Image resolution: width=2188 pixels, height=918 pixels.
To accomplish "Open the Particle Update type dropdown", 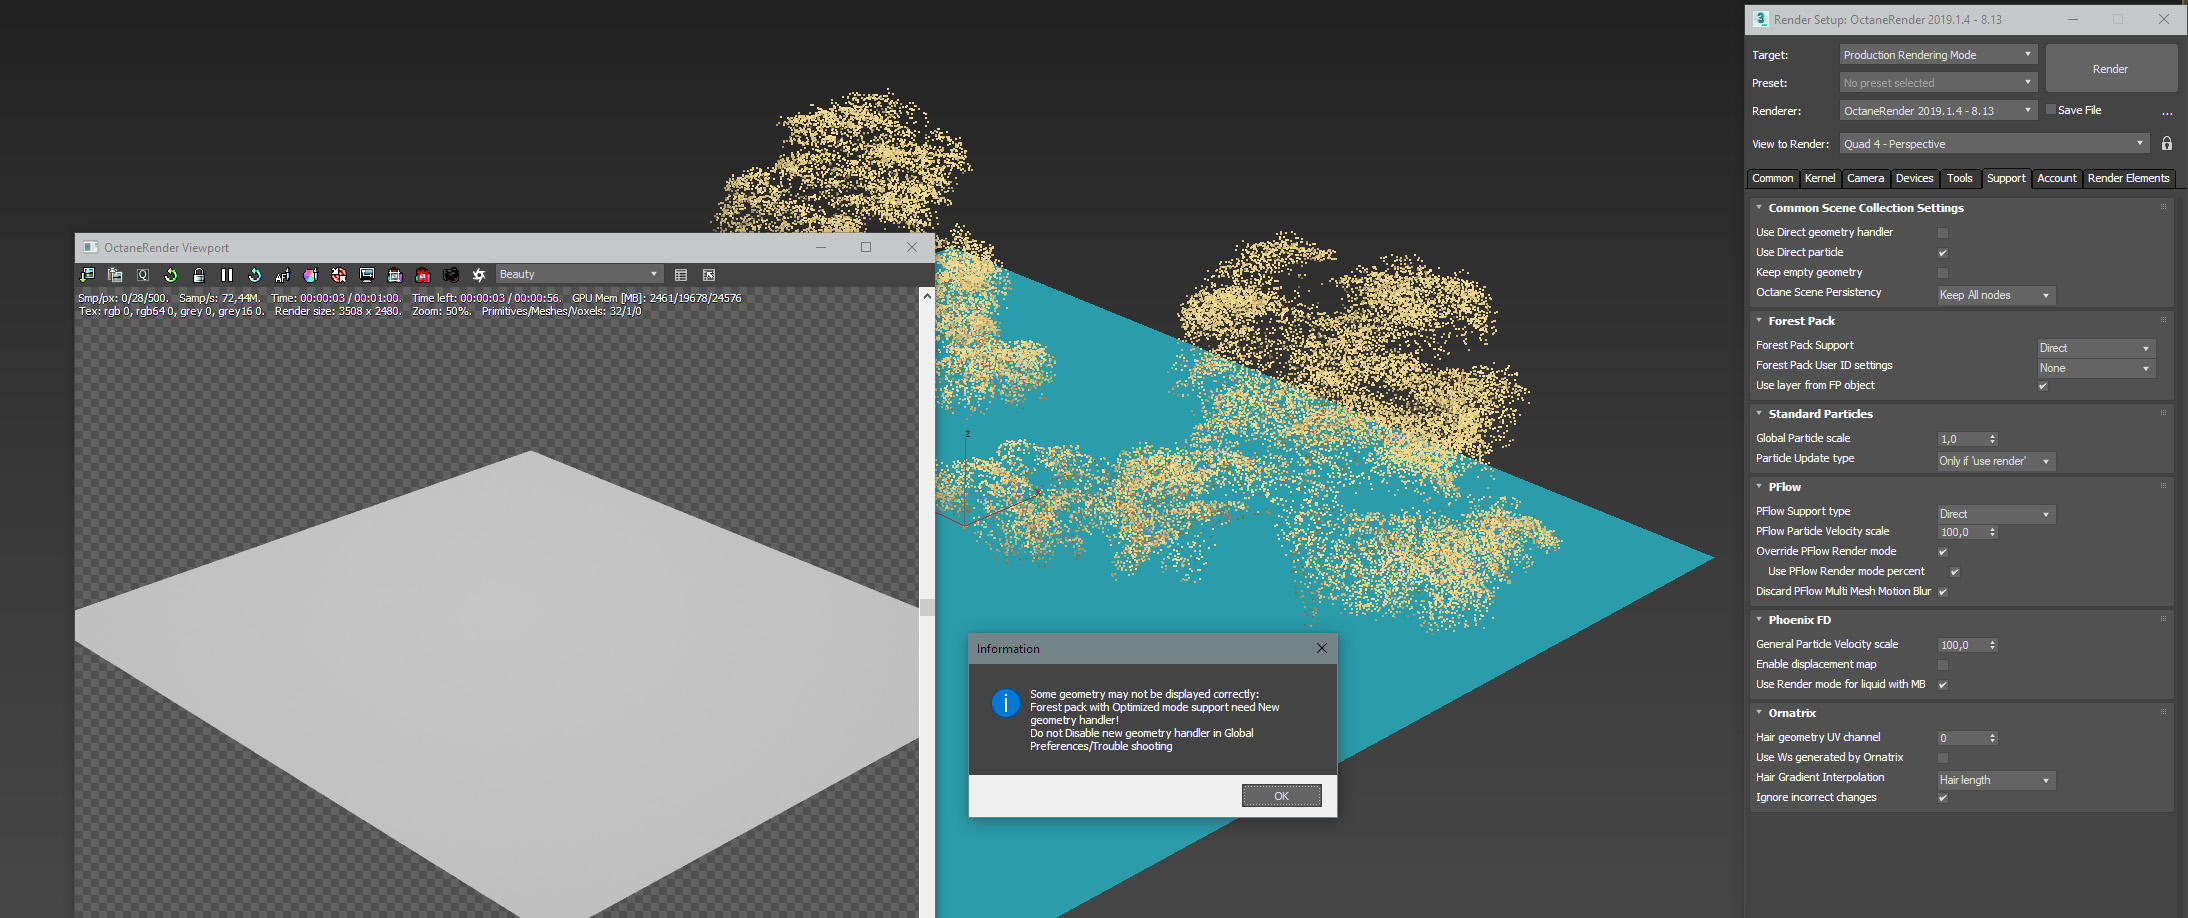I will point(1996,461).
